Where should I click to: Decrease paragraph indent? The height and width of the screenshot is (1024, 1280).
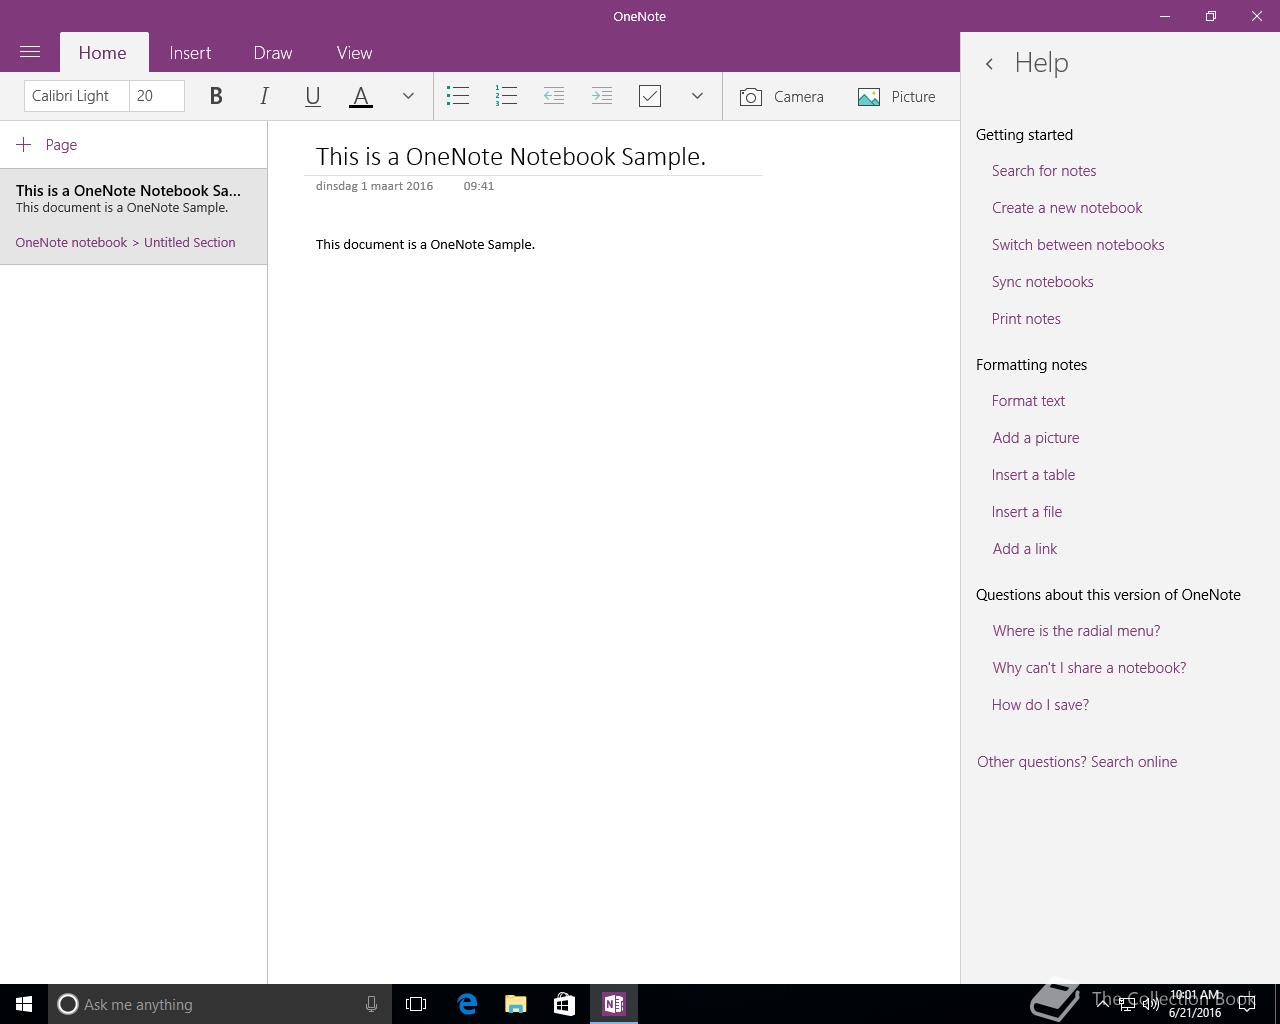[x=554, y=96]
